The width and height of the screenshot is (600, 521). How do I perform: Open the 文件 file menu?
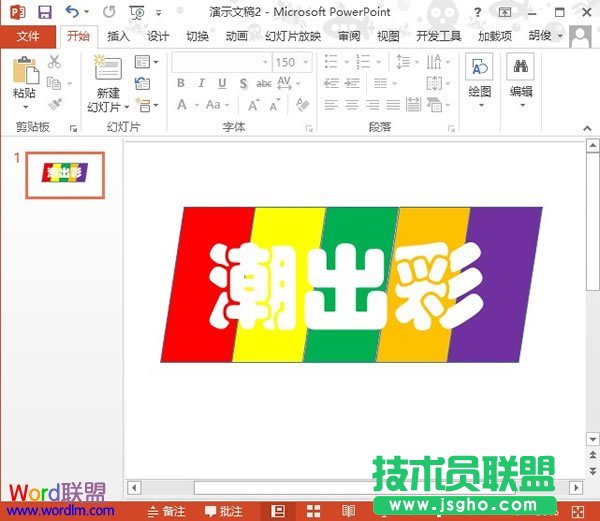pyautogui.click(x=28, y=36)
